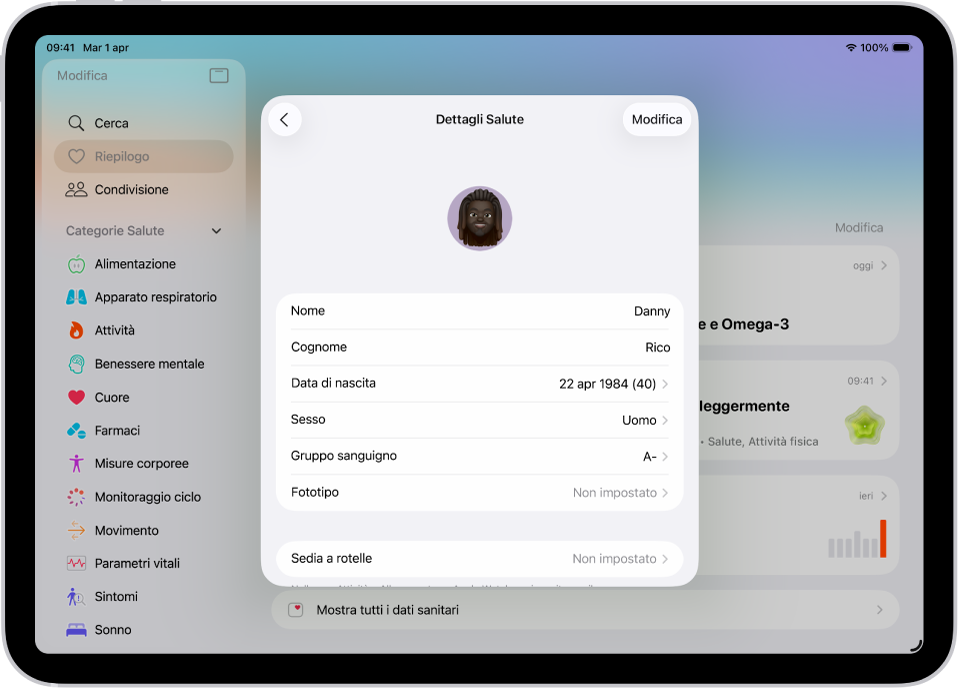The image size is (960, 689).
Task: Open Farmaci pills icon
Action: click(77, 431)
